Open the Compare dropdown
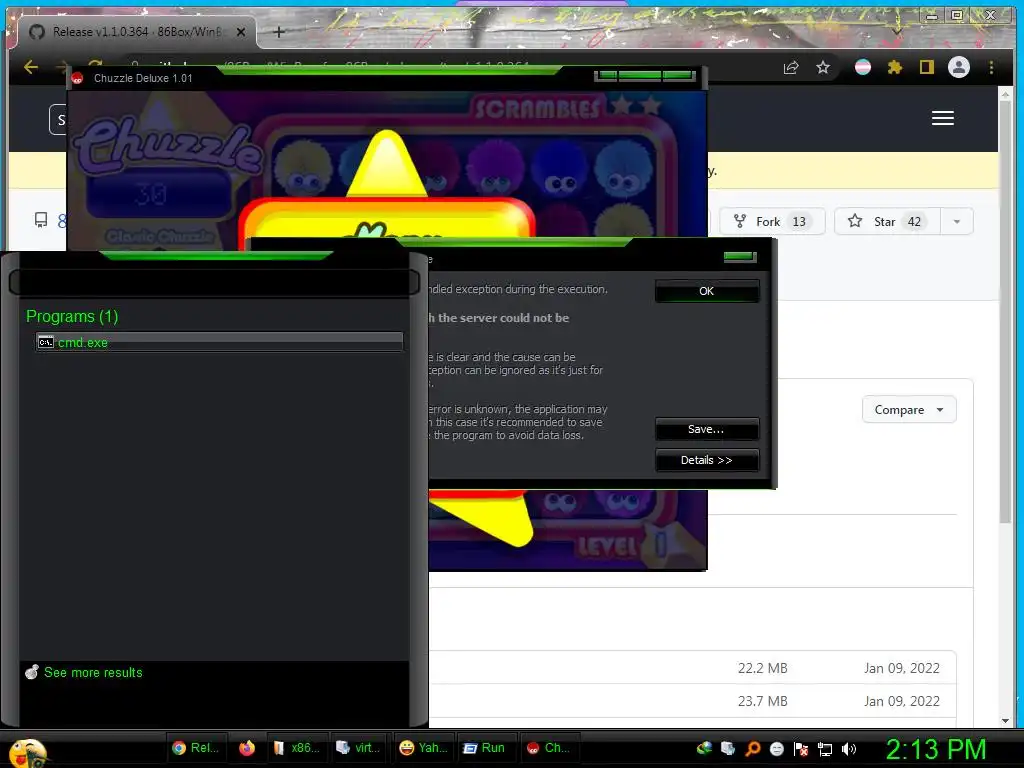This screenshot has height=768, width=1024. tap(909, 410)
